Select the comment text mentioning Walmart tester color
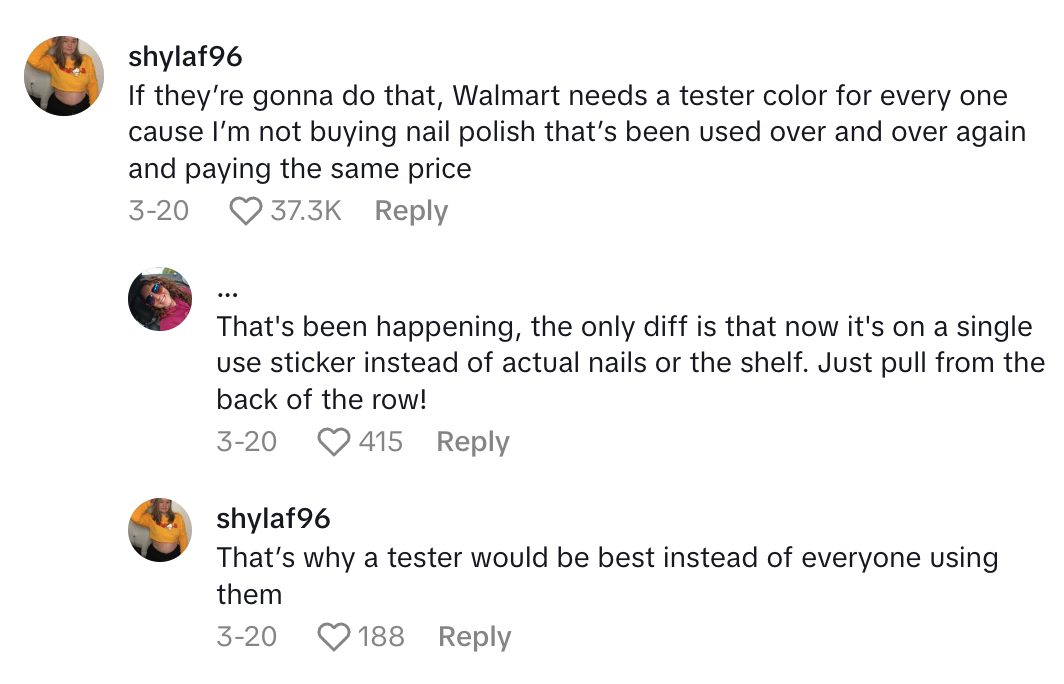Screen dimensions: 1064x684 [576, 134]
